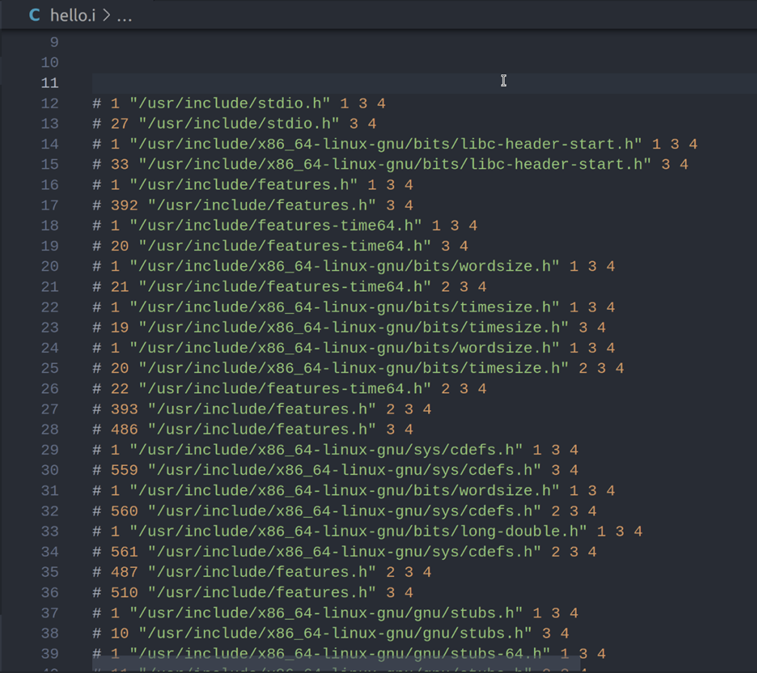Screen dimensions: 757x673
Task: Click line 15 '# 33' libc-header-start.h text
Action: 390,164
